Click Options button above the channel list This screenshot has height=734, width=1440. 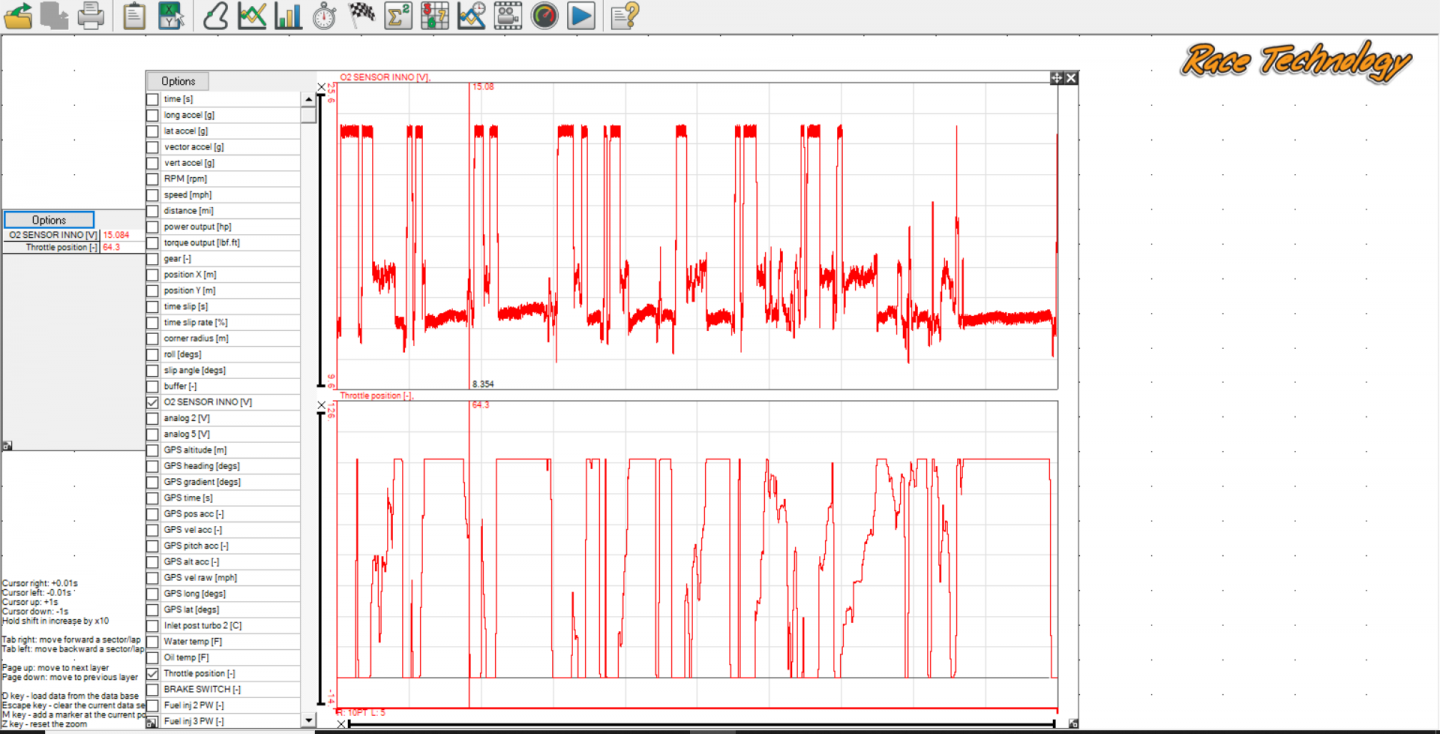click(x=178, y=81)
